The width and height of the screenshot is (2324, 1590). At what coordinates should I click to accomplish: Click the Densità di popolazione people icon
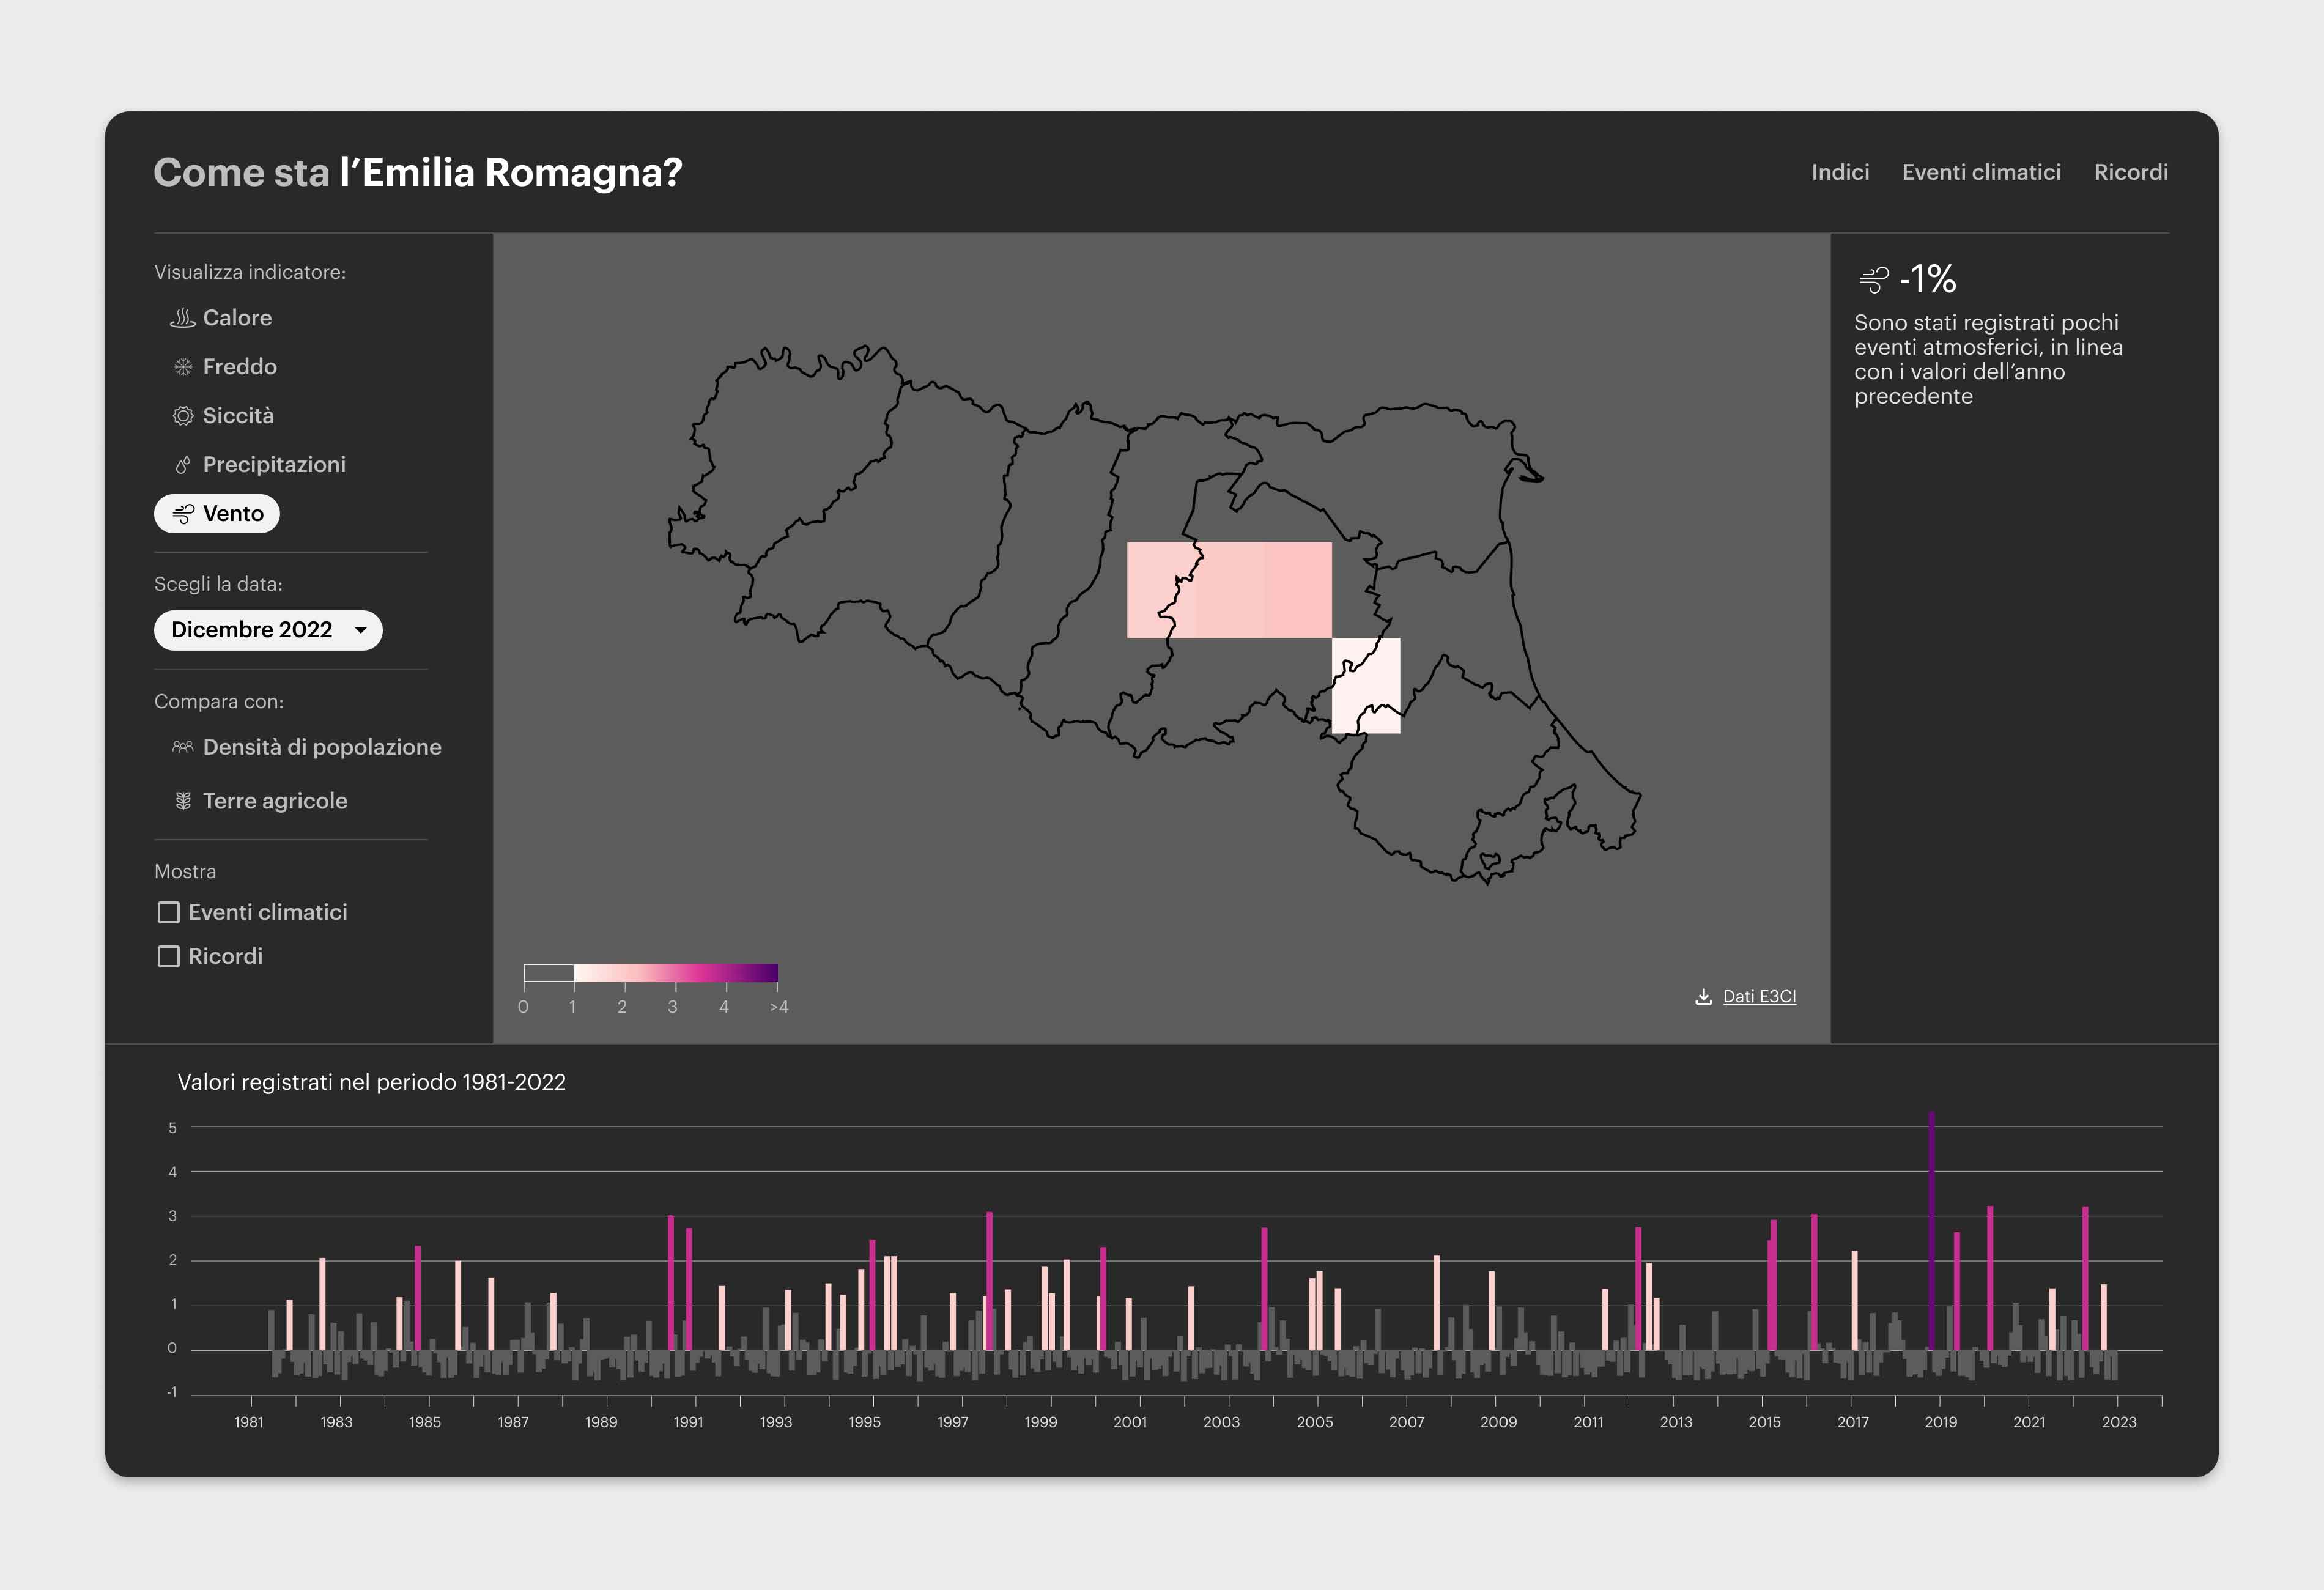183,746
